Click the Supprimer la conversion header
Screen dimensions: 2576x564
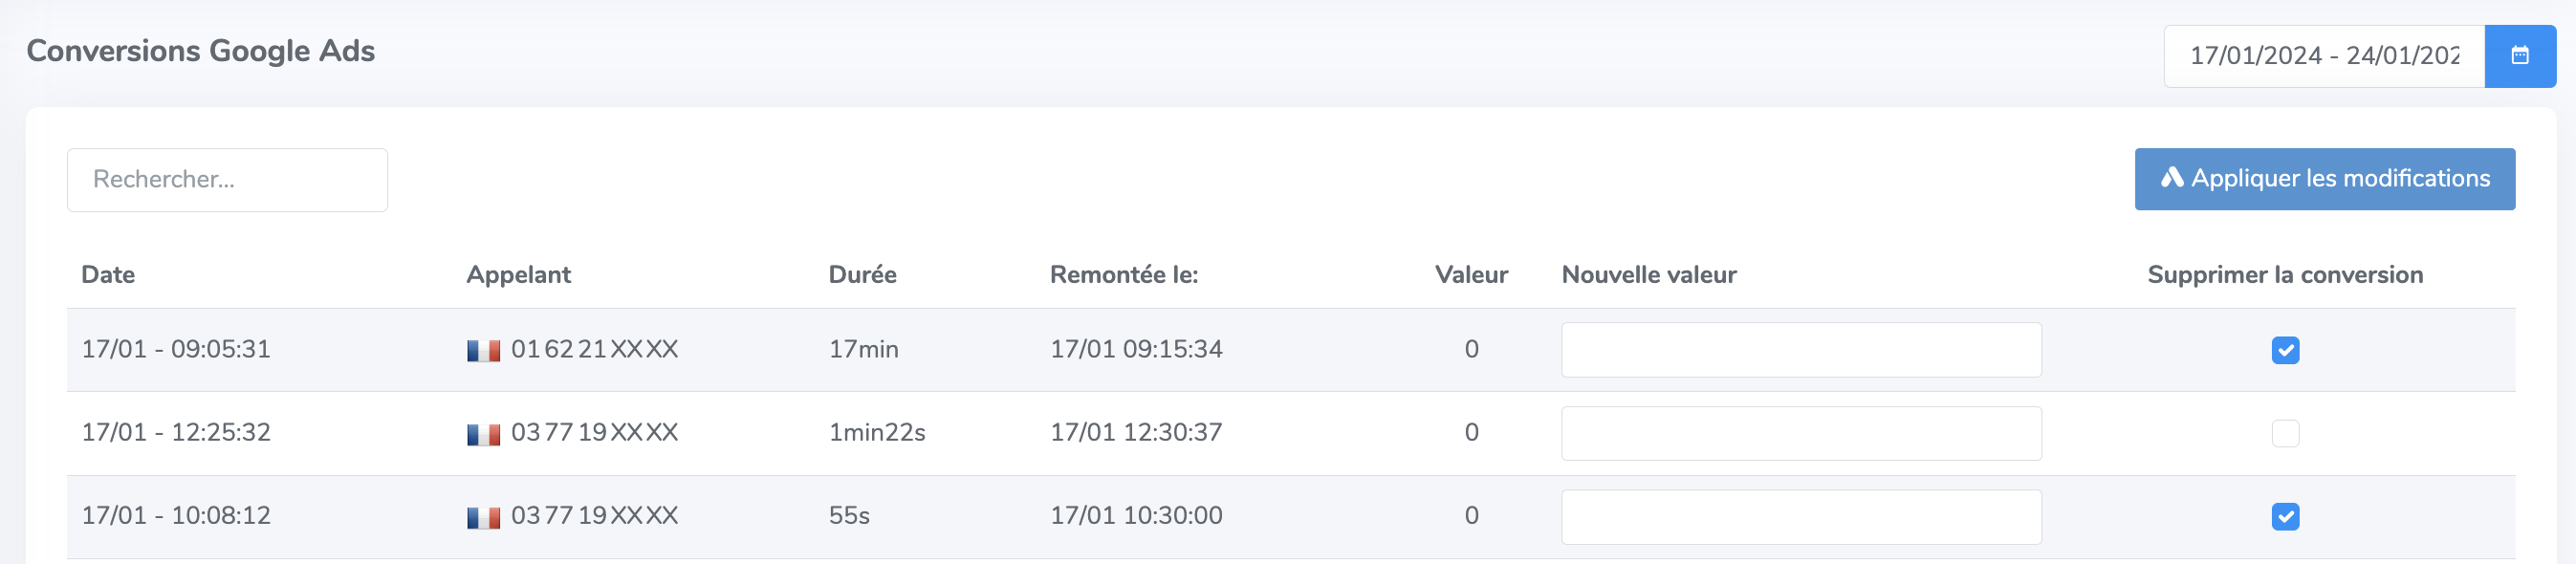pos(2285,275)
